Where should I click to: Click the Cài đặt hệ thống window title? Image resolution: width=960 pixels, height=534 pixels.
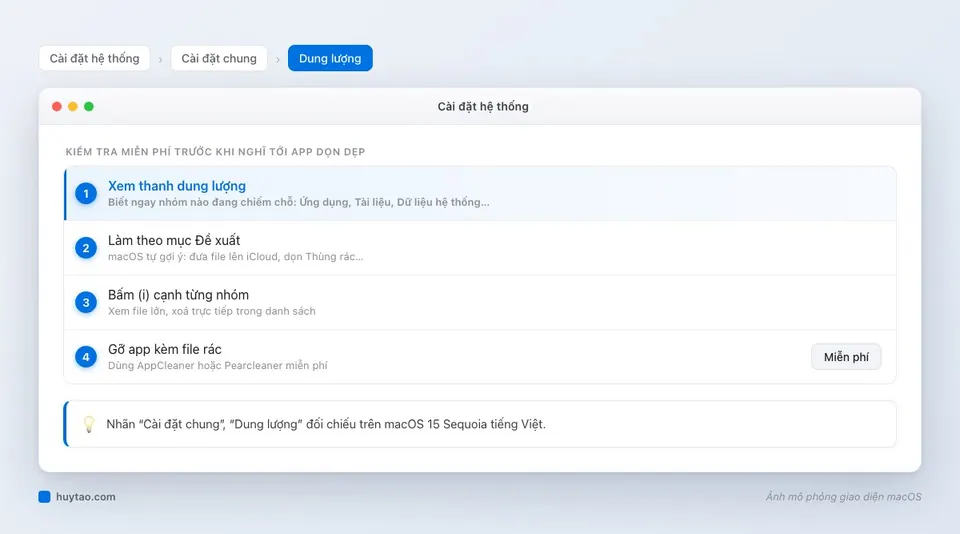pos(483,107)
